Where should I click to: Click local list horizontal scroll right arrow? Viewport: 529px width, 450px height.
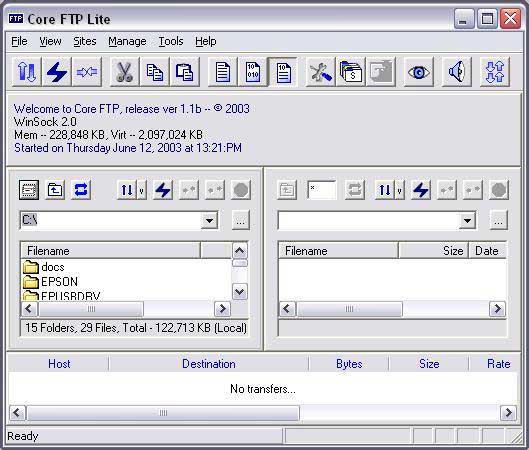click(222, 308)
